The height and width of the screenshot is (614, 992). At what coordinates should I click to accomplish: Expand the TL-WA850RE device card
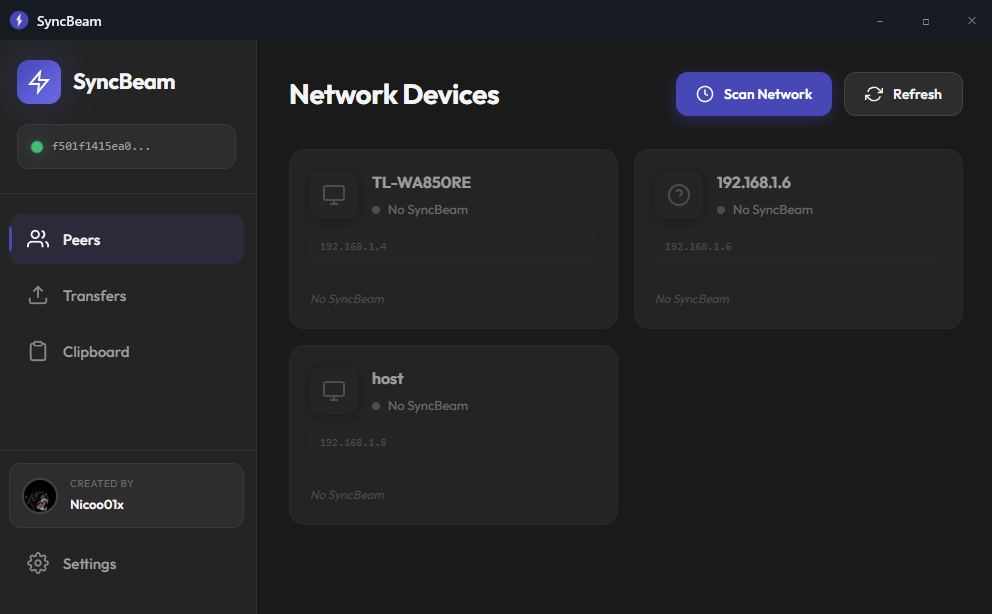[452, 239]
